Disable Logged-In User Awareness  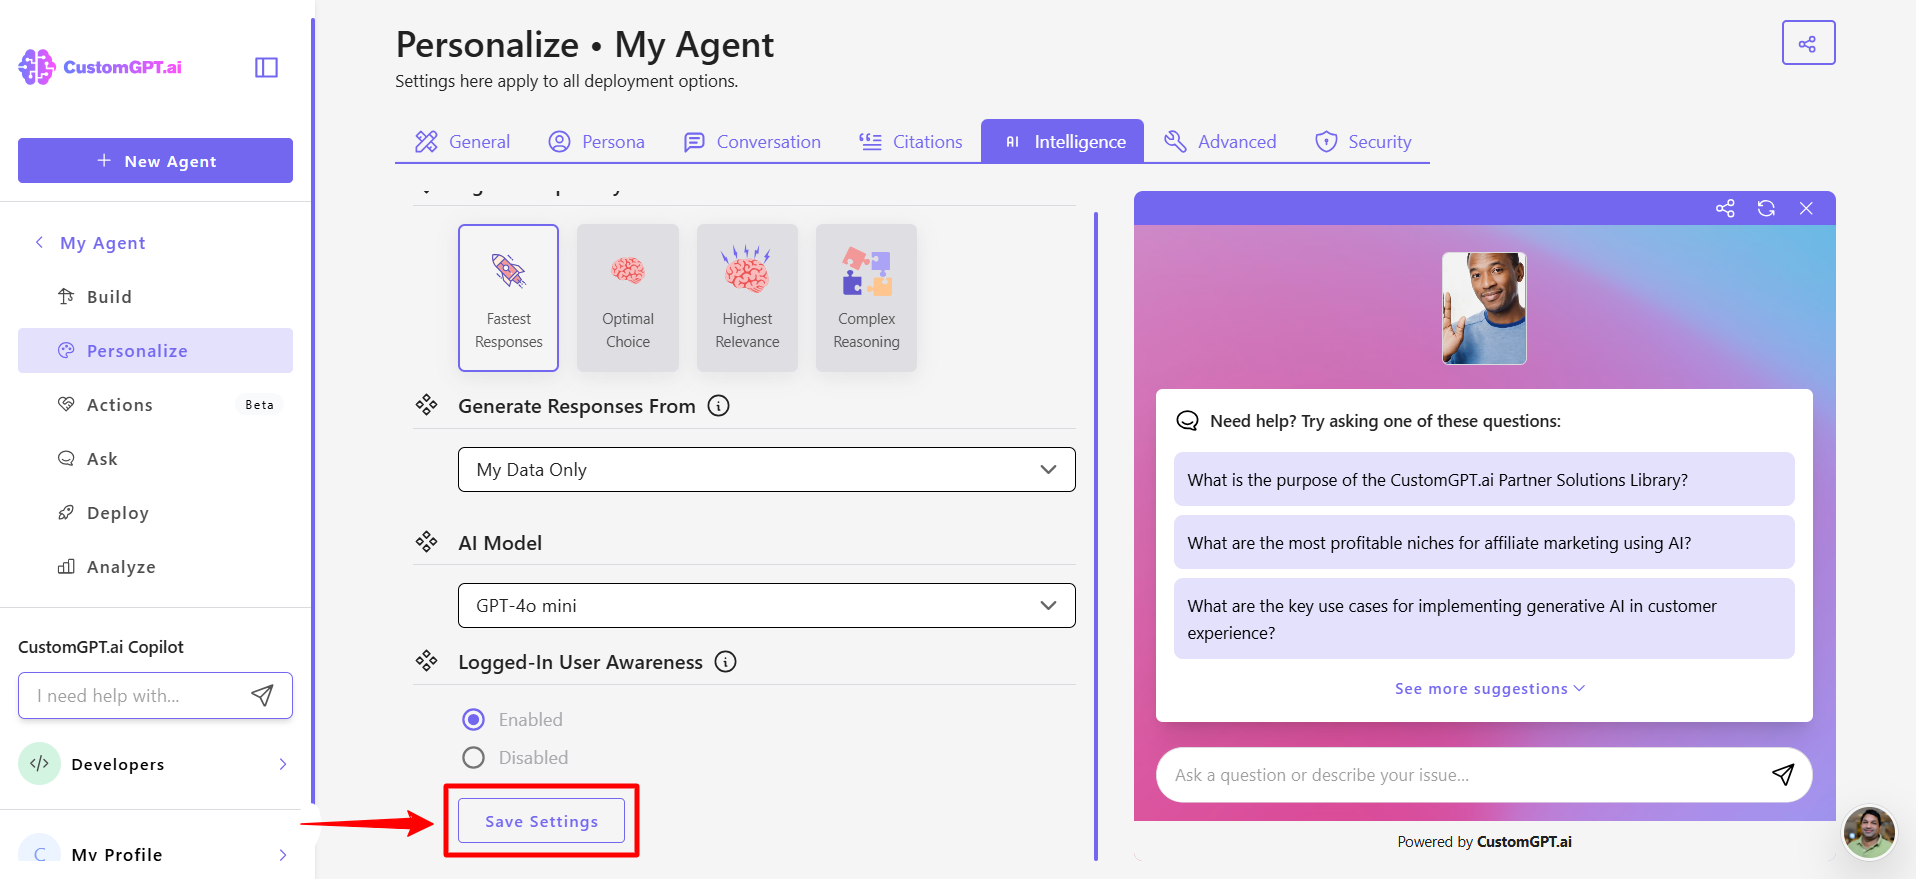(474, 758)
